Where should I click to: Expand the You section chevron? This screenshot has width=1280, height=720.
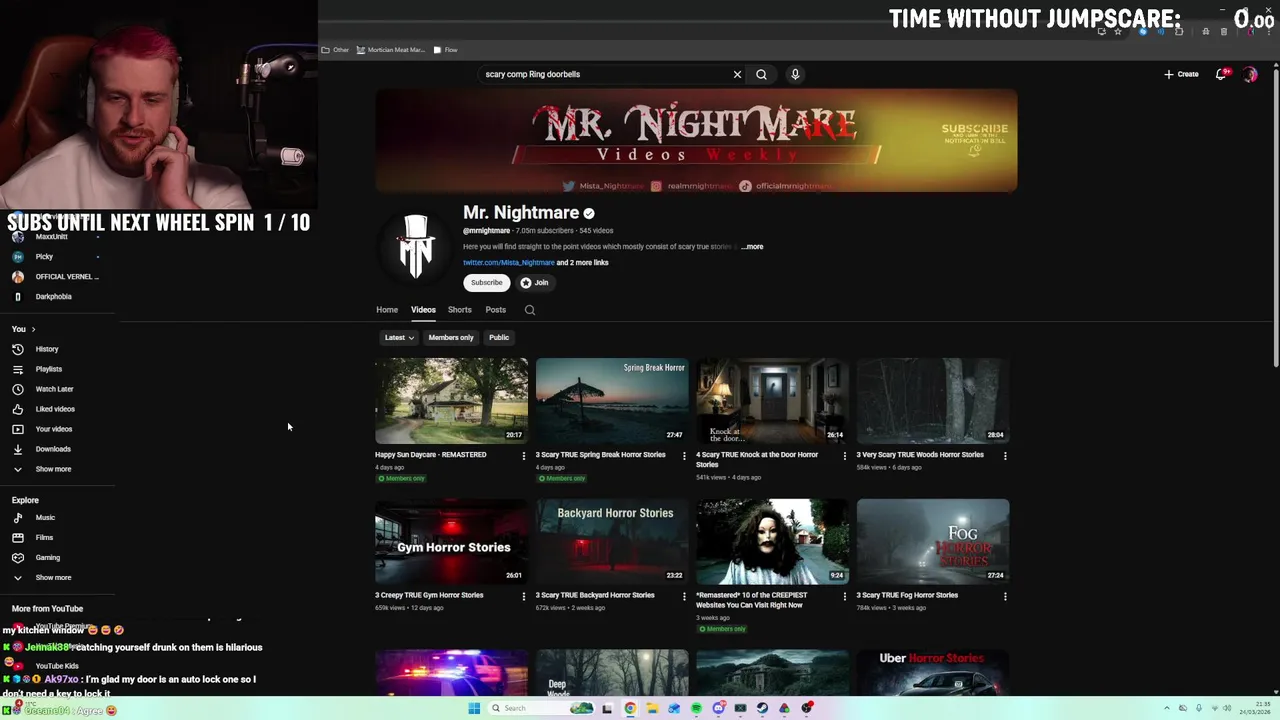(33, 329)
